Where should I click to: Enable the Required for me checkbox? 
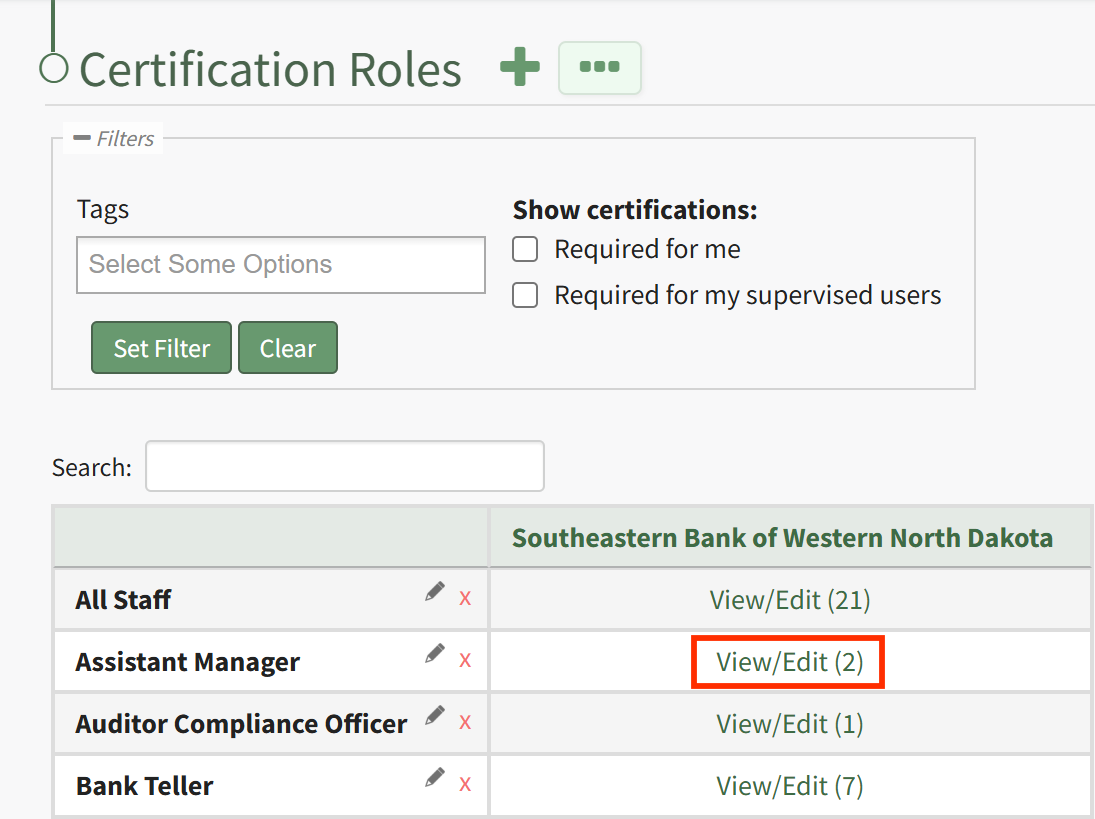tap(525, 249)
